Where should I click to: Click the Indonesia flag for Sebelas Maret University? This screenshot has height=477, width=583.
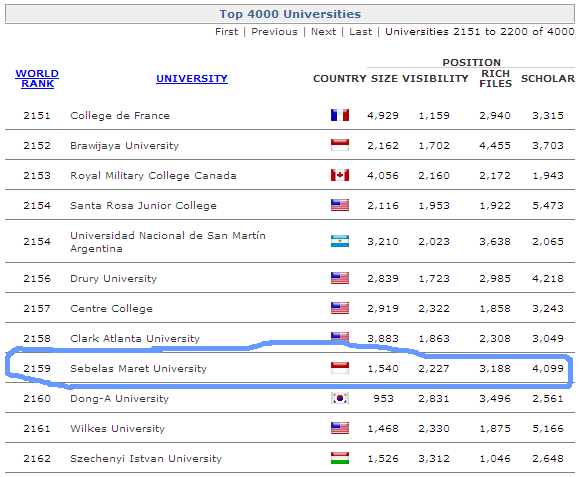point(340,368)
